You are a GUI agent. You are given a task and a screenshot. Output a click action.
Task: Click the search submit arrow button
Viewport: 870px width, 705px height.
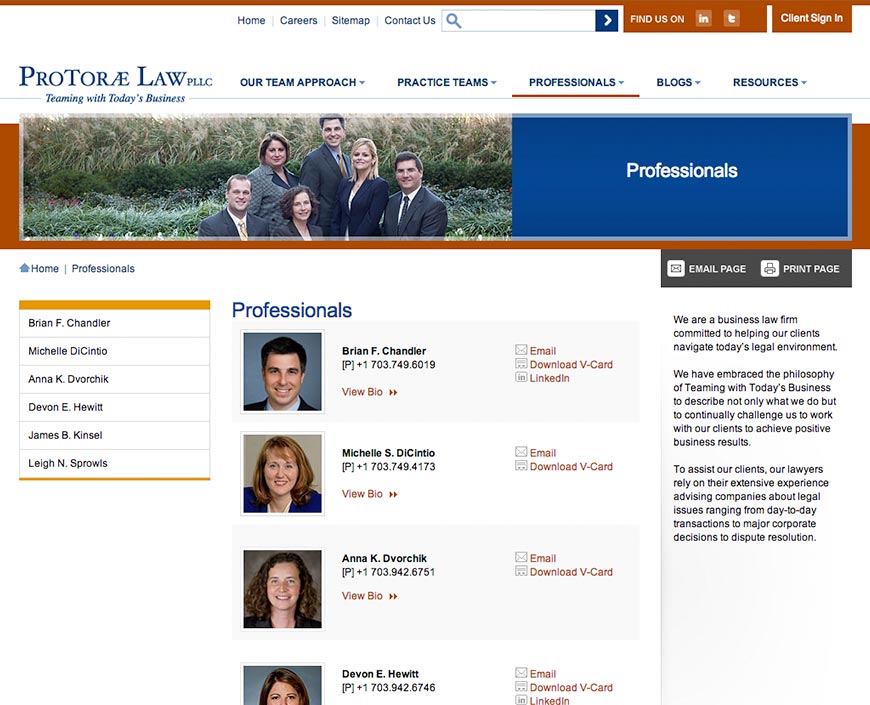coord(606,21)
